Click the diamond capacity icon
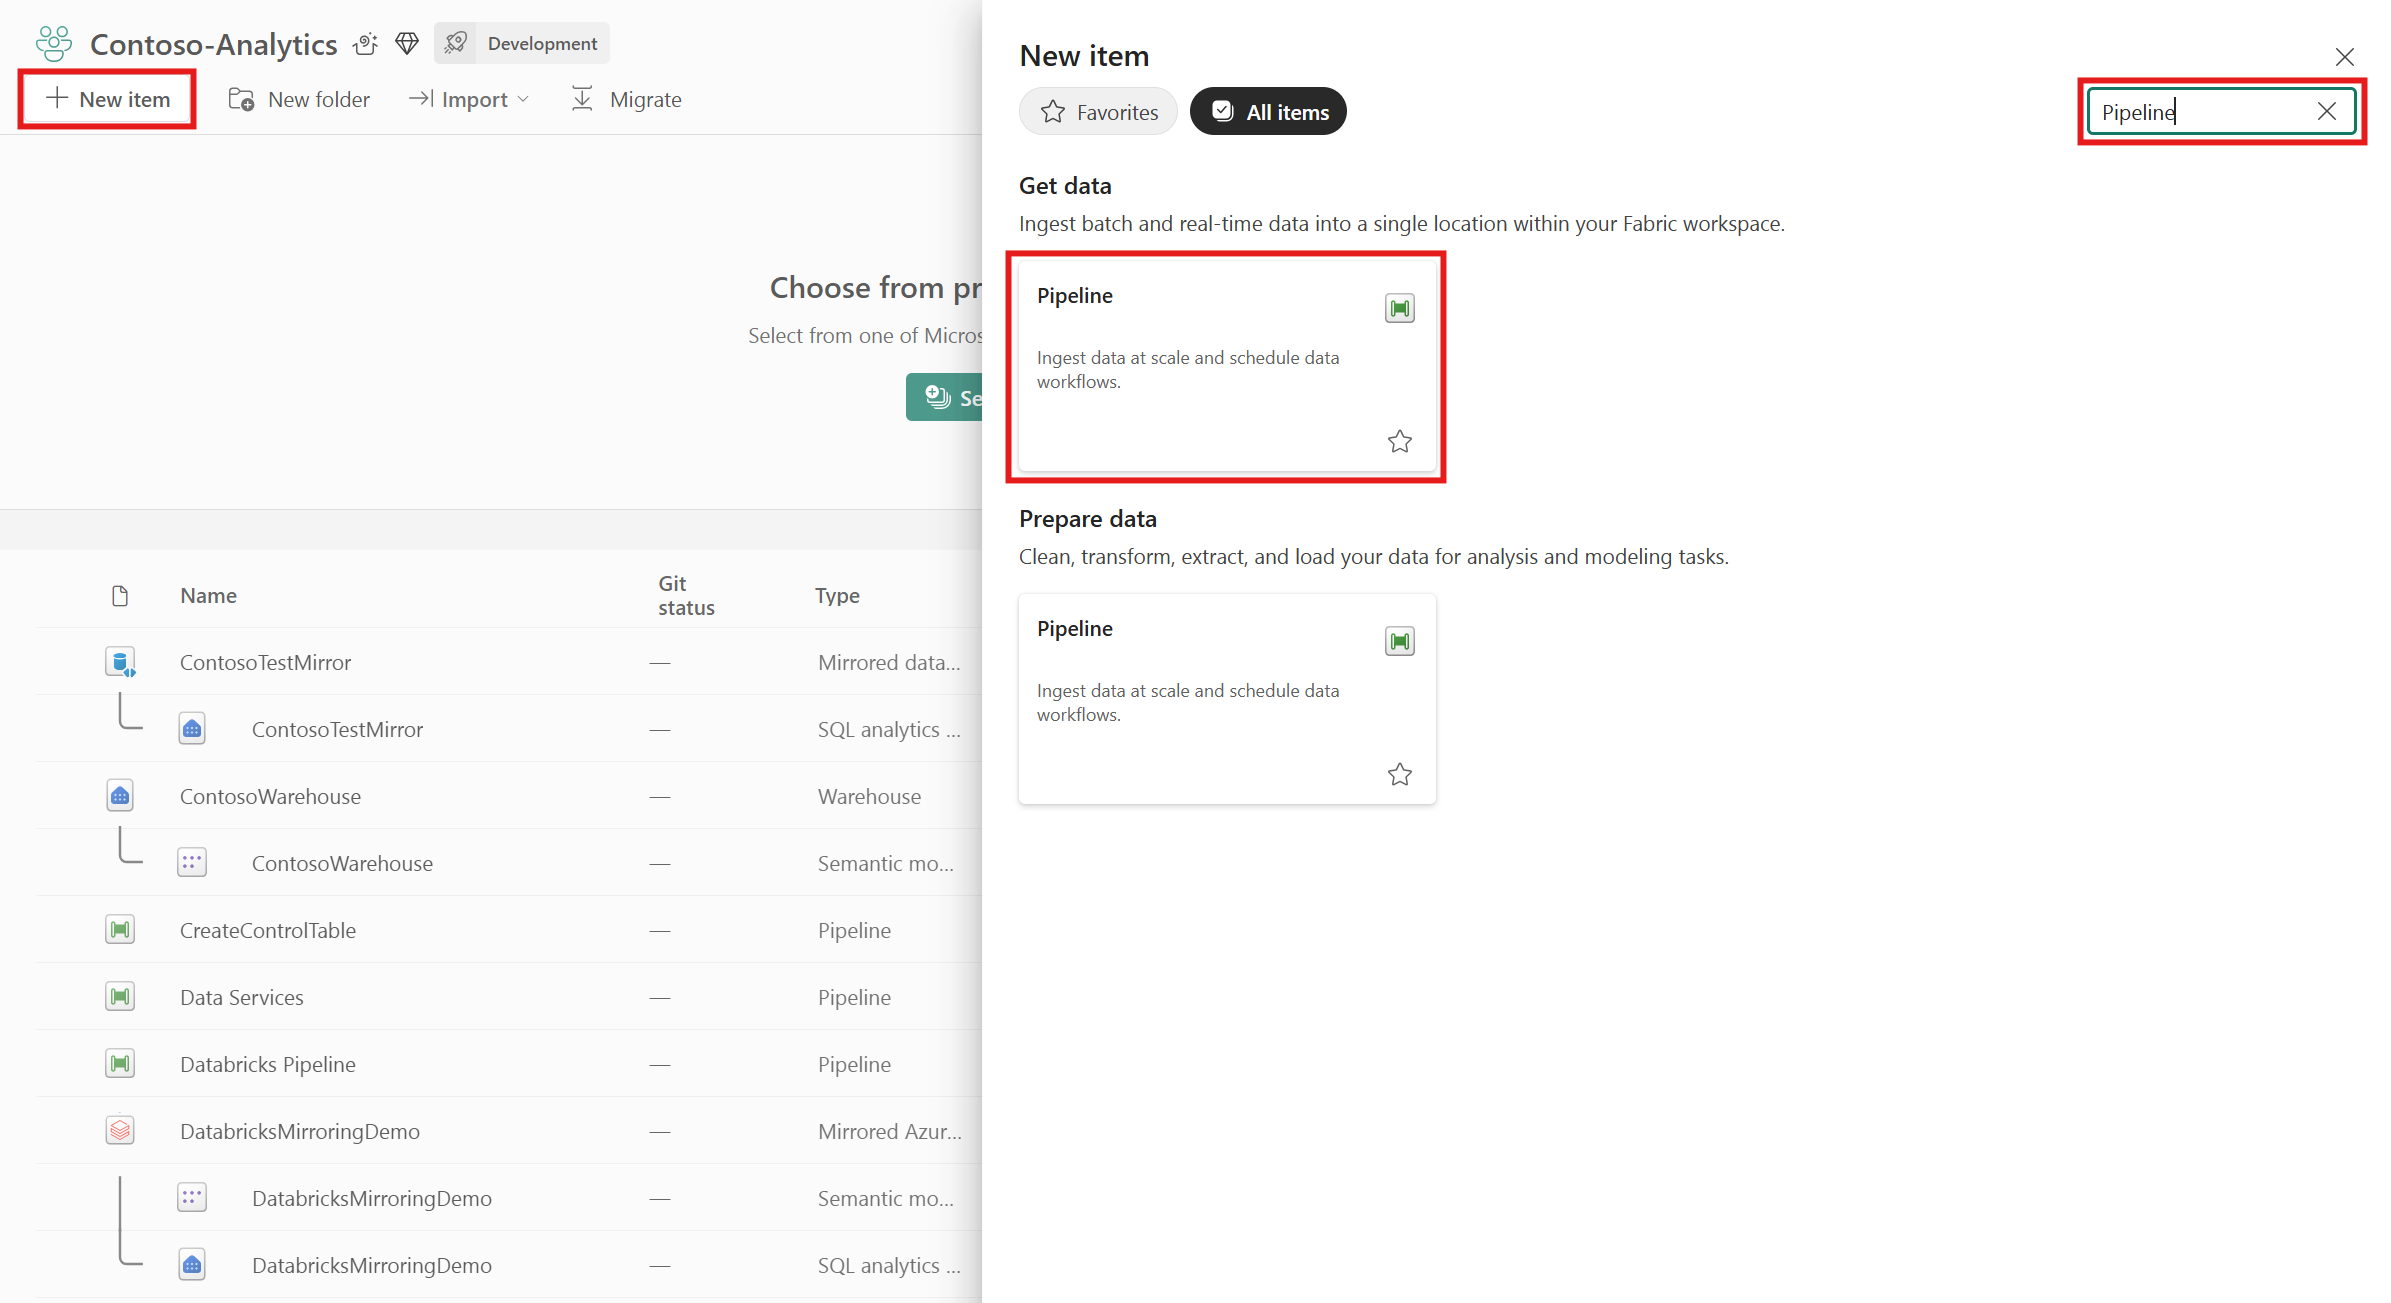 (407, 44)
